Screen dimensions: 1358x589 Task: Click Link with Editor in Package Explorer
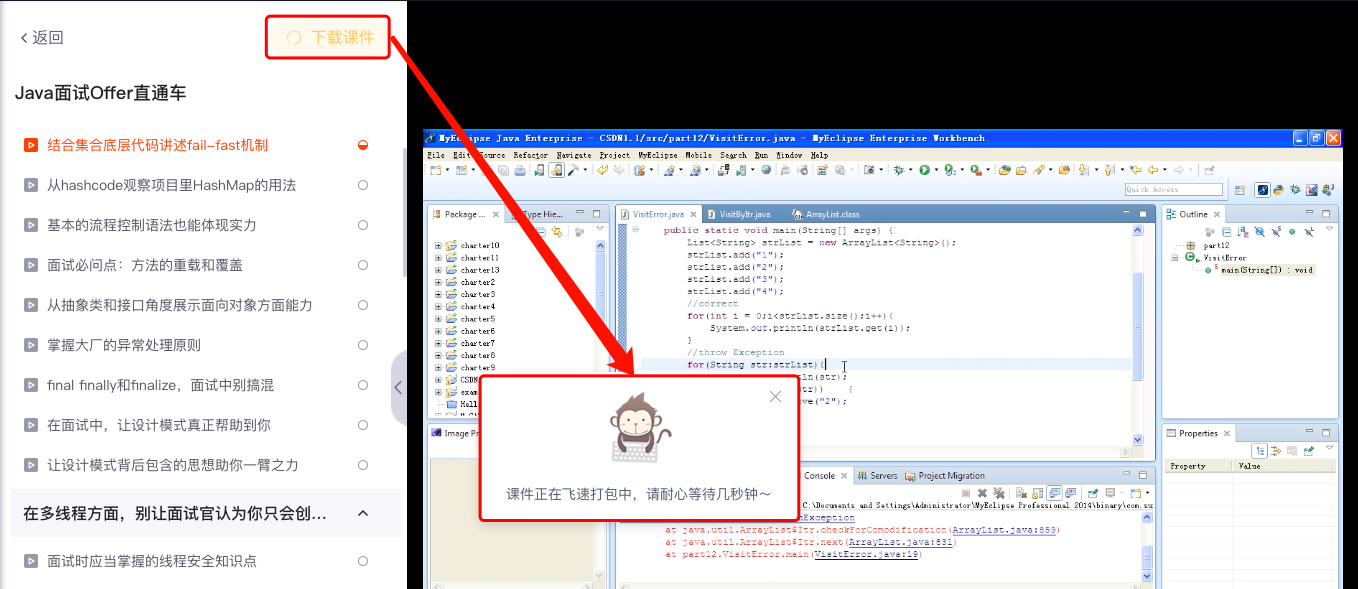[x=557, y=231]
